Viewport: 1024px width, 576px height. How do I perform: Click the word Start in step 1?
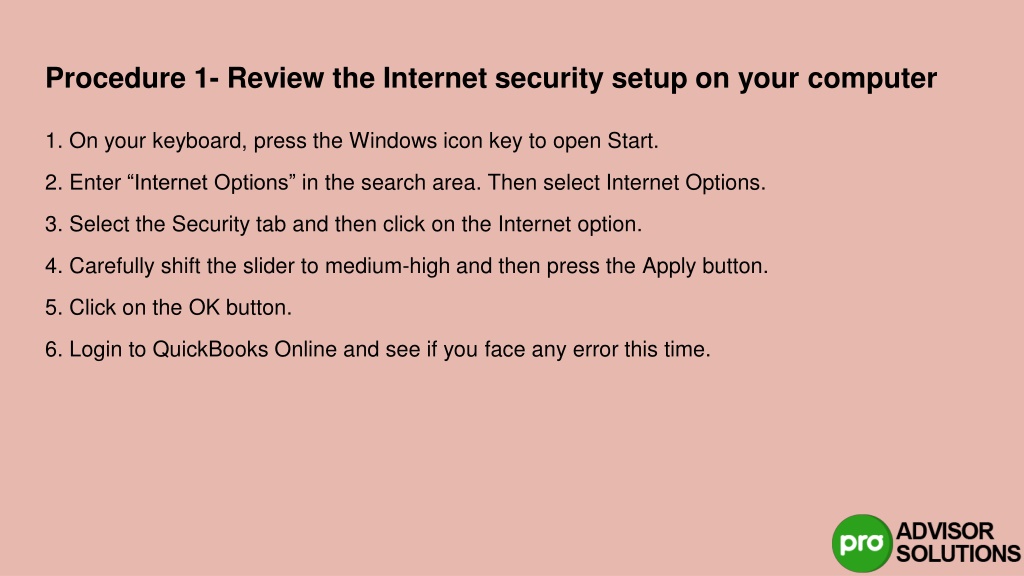(633, 141)
